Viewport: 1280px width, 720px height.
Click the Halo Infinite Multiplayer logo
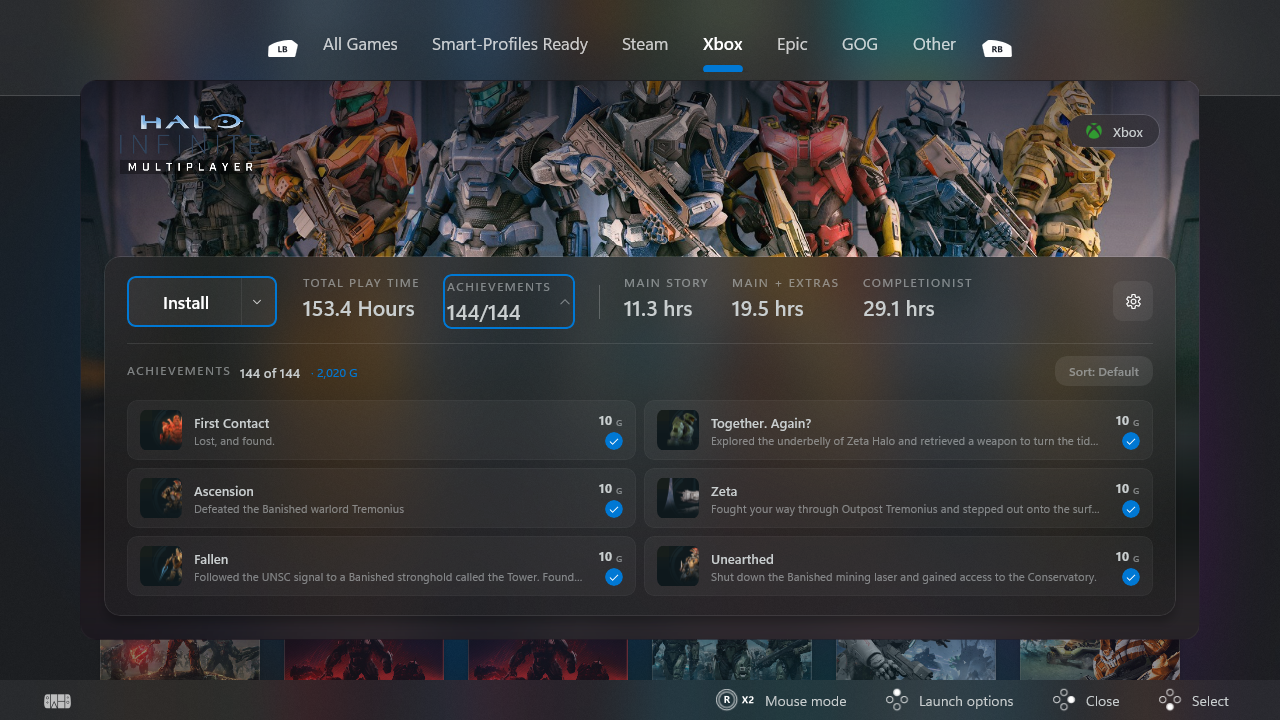point(190,143)
